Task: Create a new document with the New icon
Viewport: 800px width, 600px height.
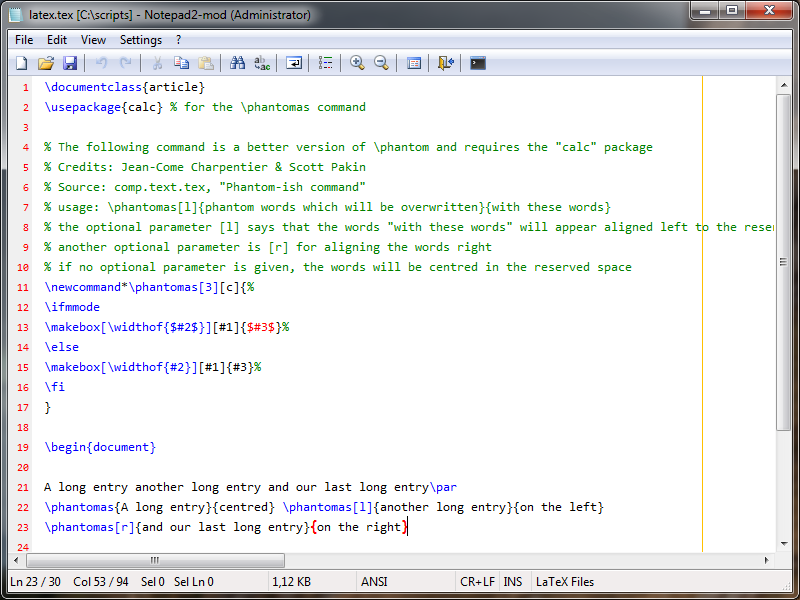Action: 21,63
